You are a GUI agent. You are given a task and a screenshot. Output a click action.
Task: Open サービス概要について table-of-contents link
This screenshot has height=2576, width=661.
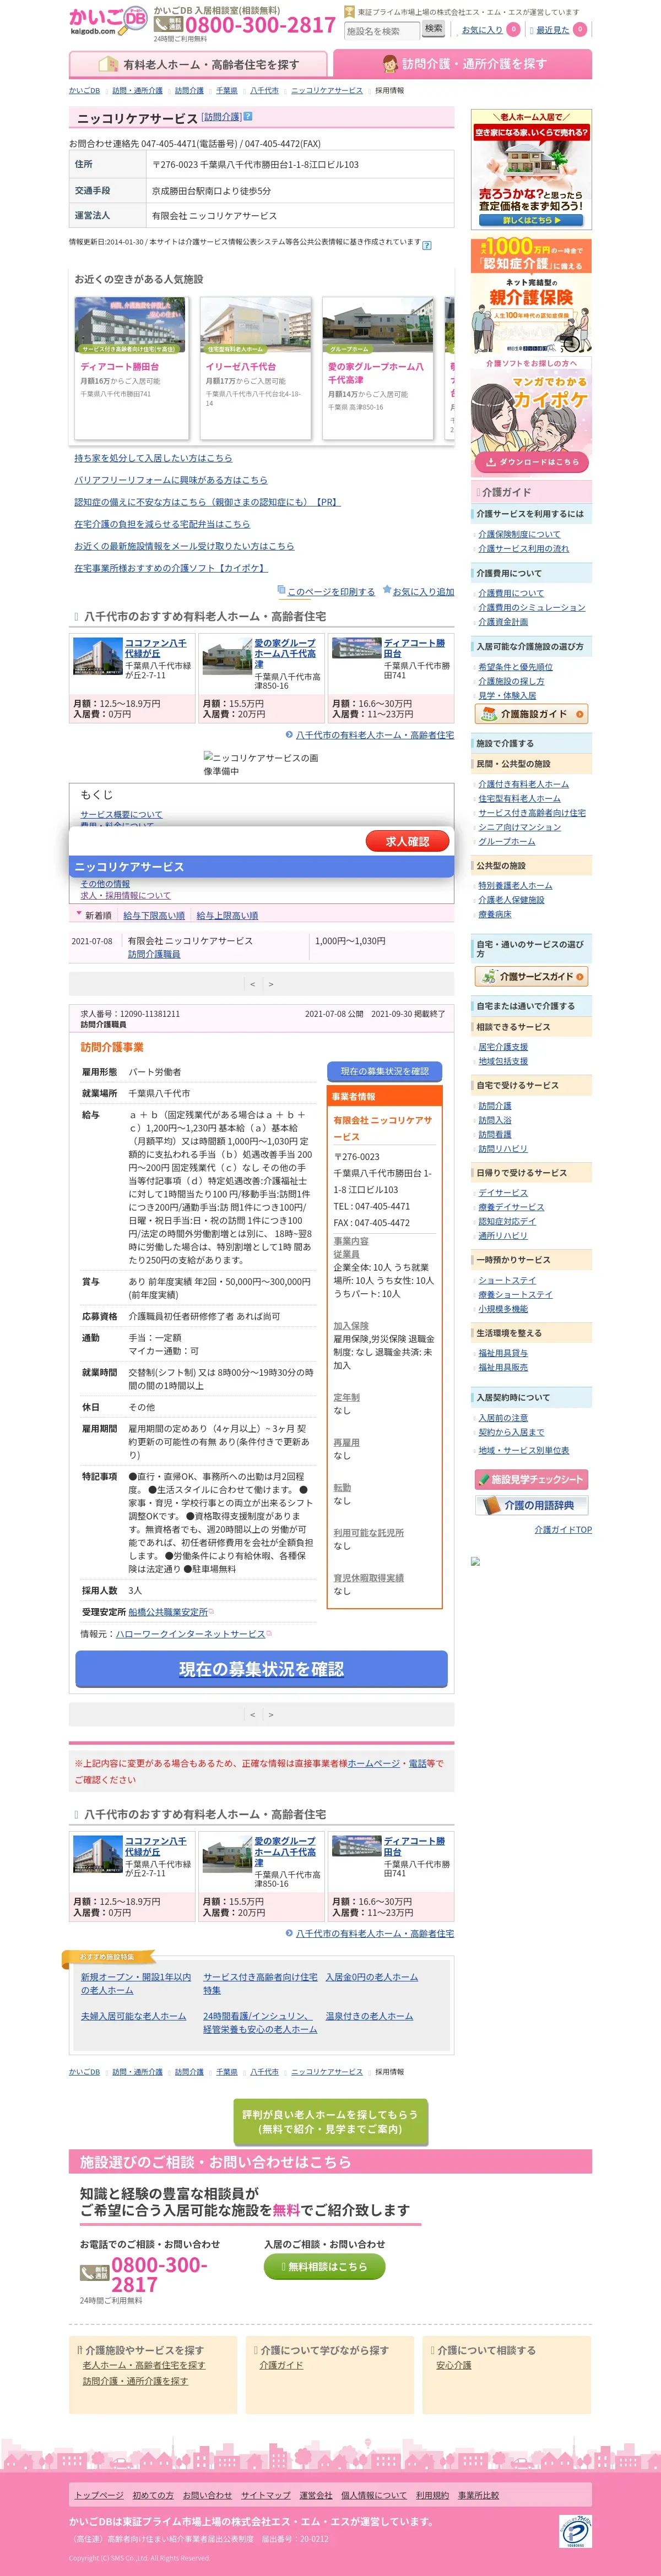(121, 815)
